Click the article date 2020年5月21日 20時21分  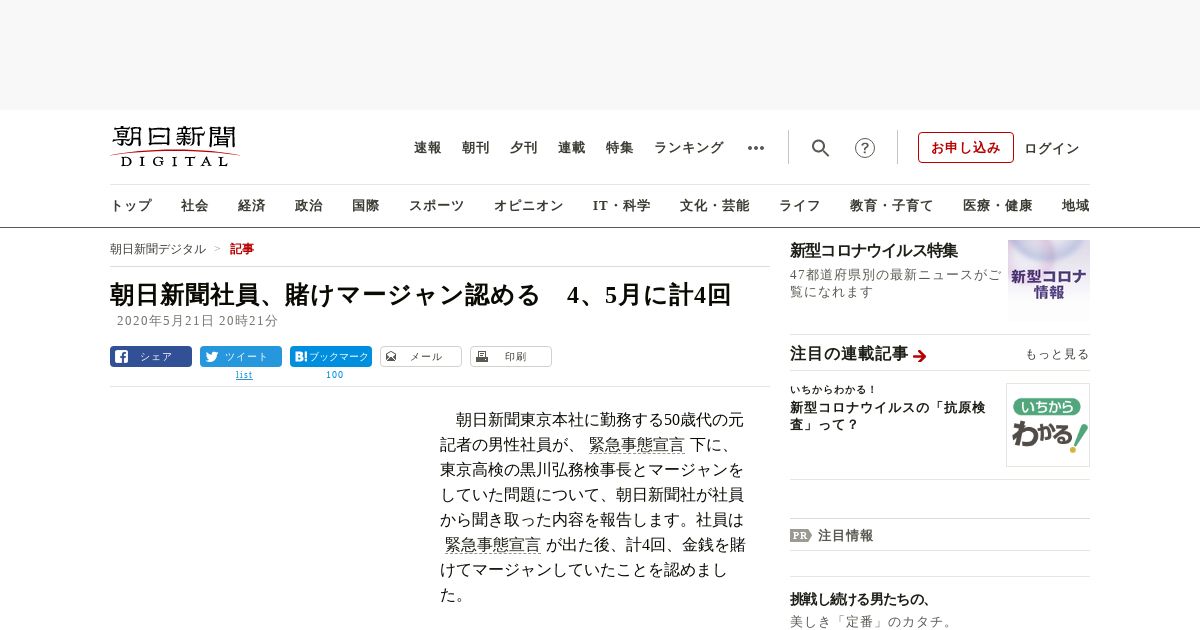pos(197,321)
